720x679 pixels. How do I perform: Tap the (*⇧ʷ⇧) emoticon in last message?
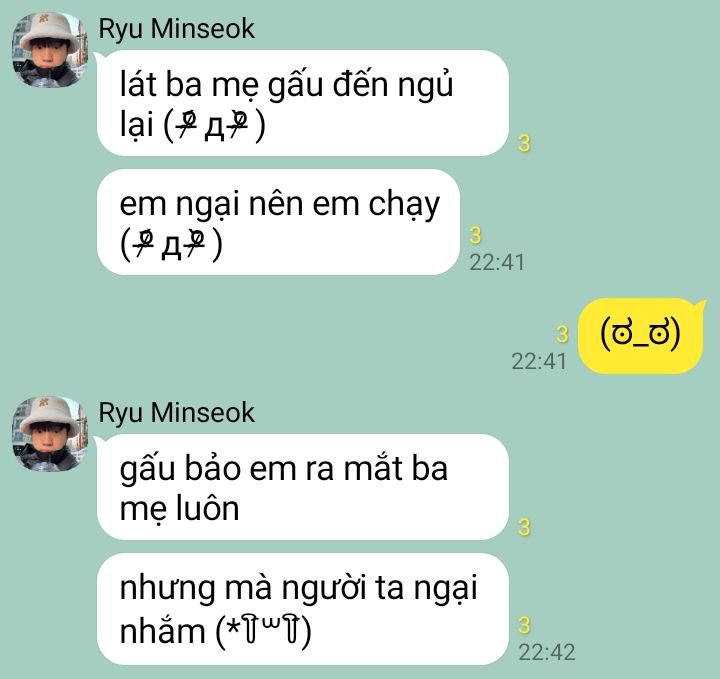[264, 630]
